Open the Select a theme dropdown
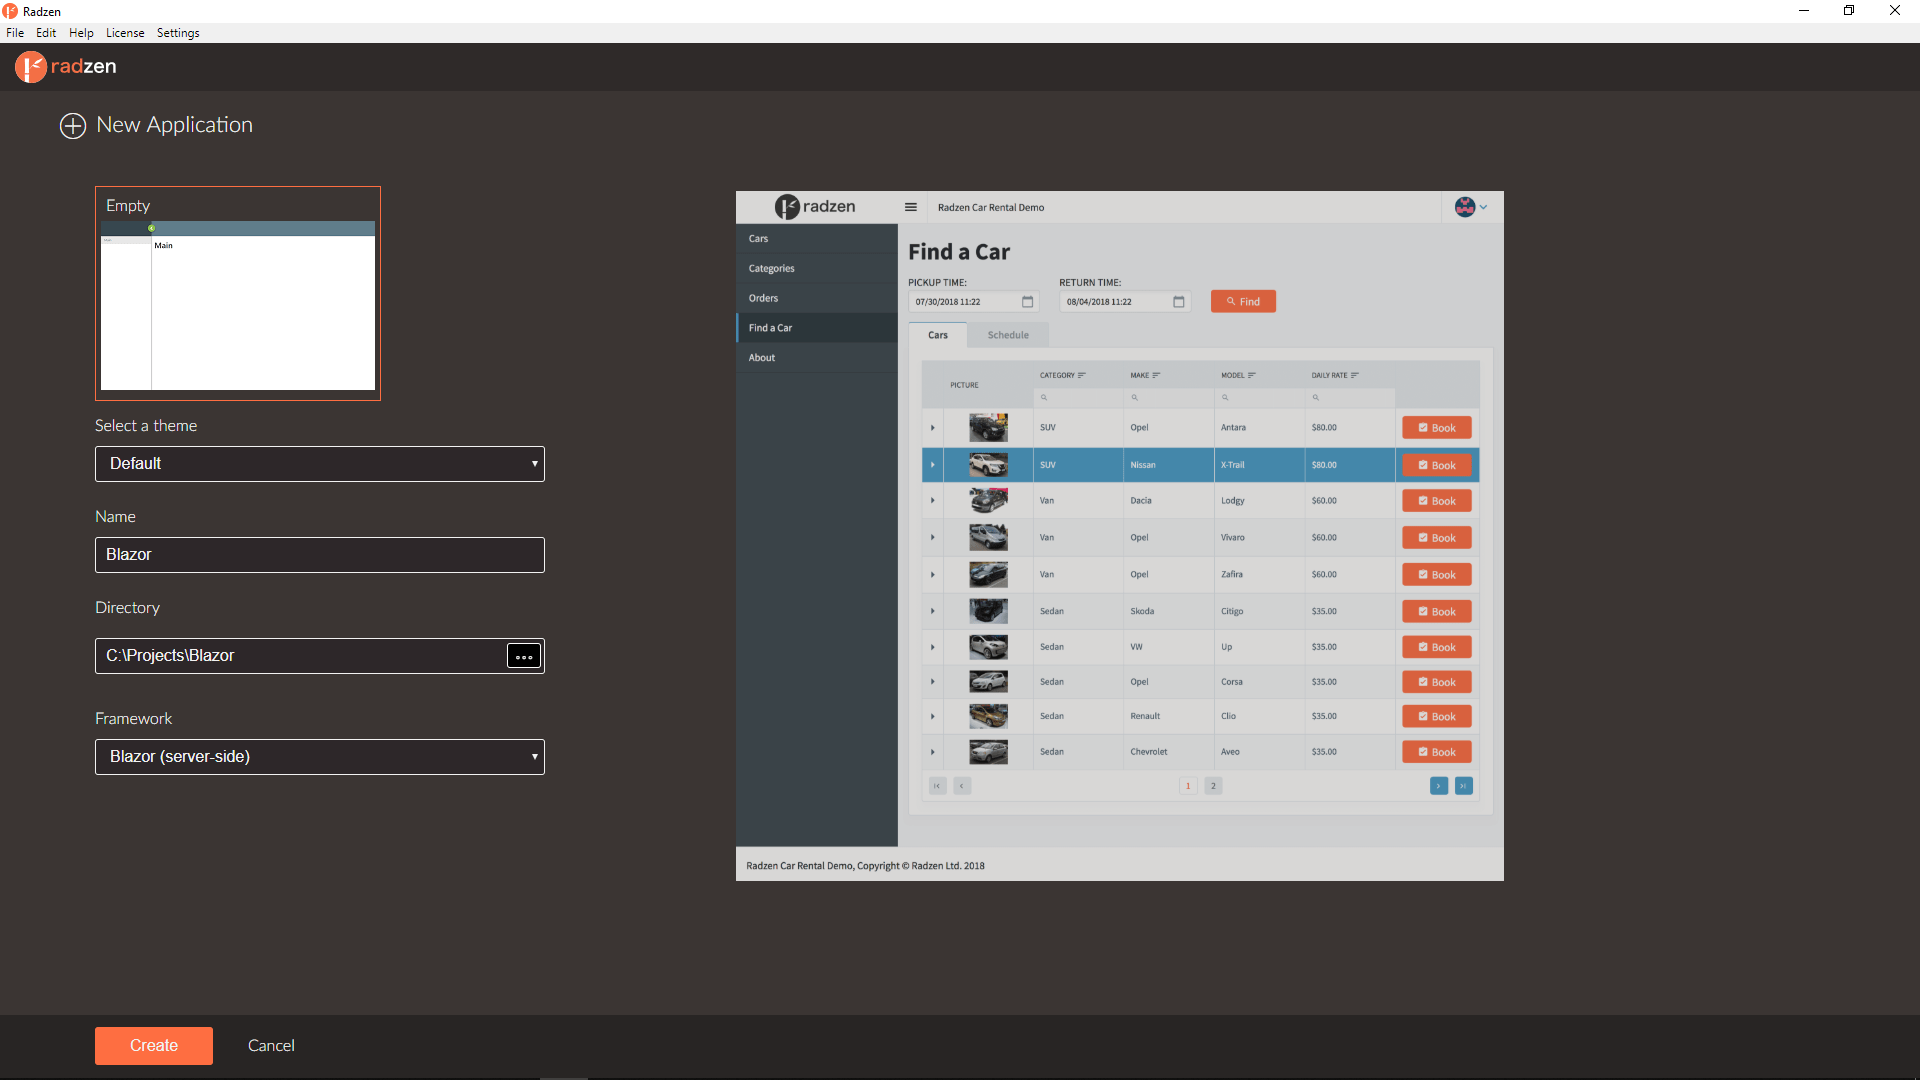 (x=320, y=464)
